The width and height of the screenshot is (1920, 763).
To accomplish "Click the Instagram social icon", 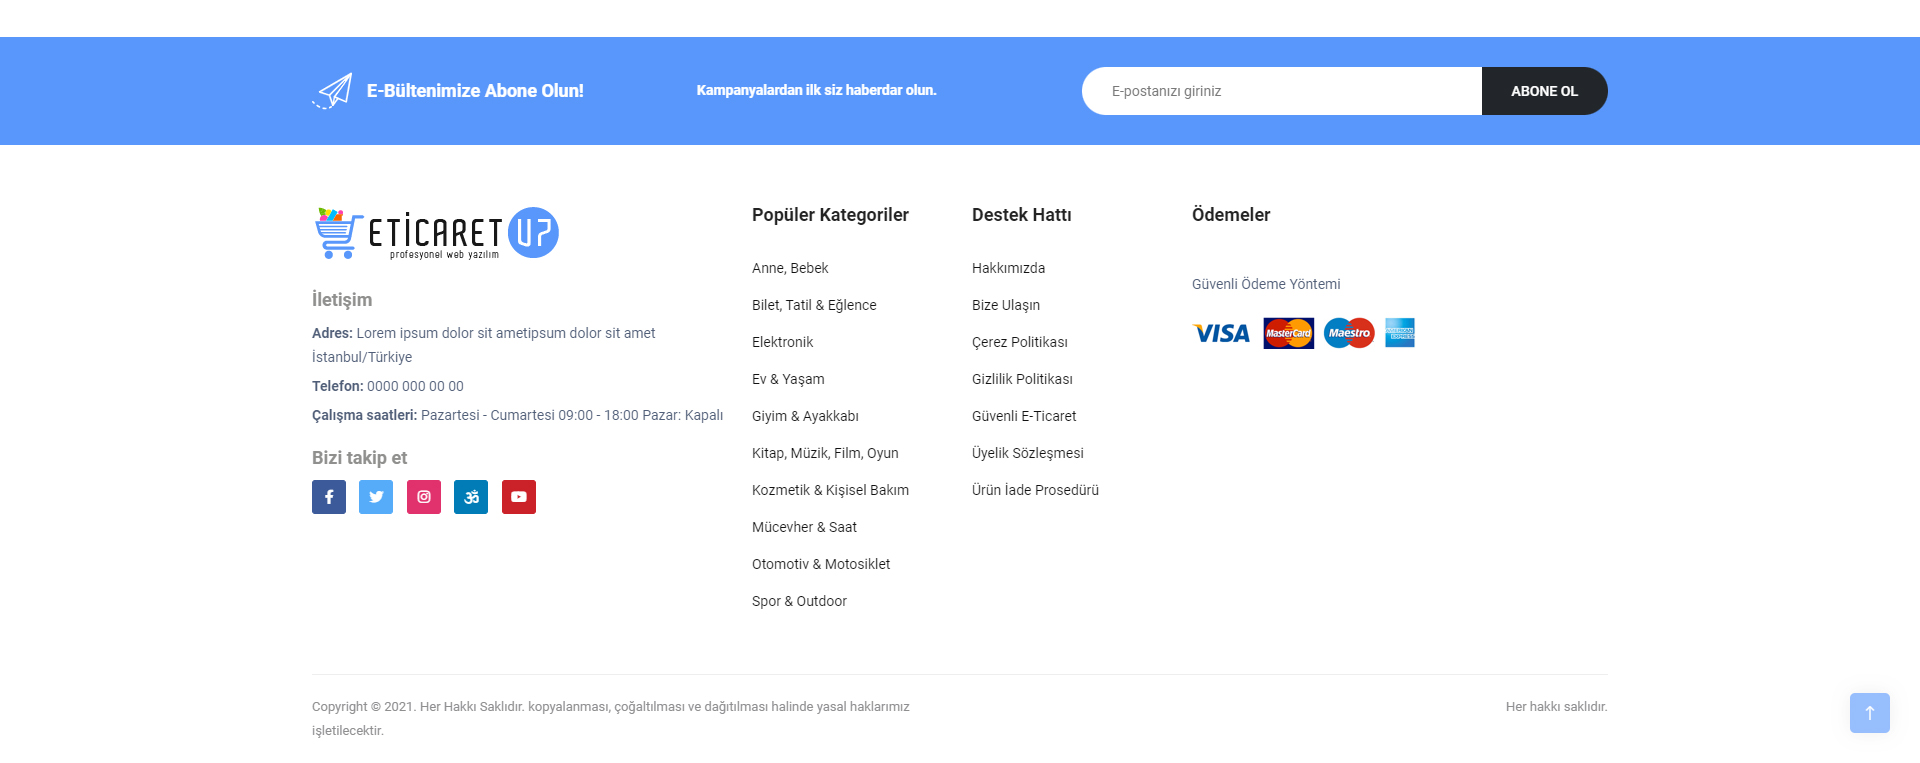I will (x=424, y=497).
